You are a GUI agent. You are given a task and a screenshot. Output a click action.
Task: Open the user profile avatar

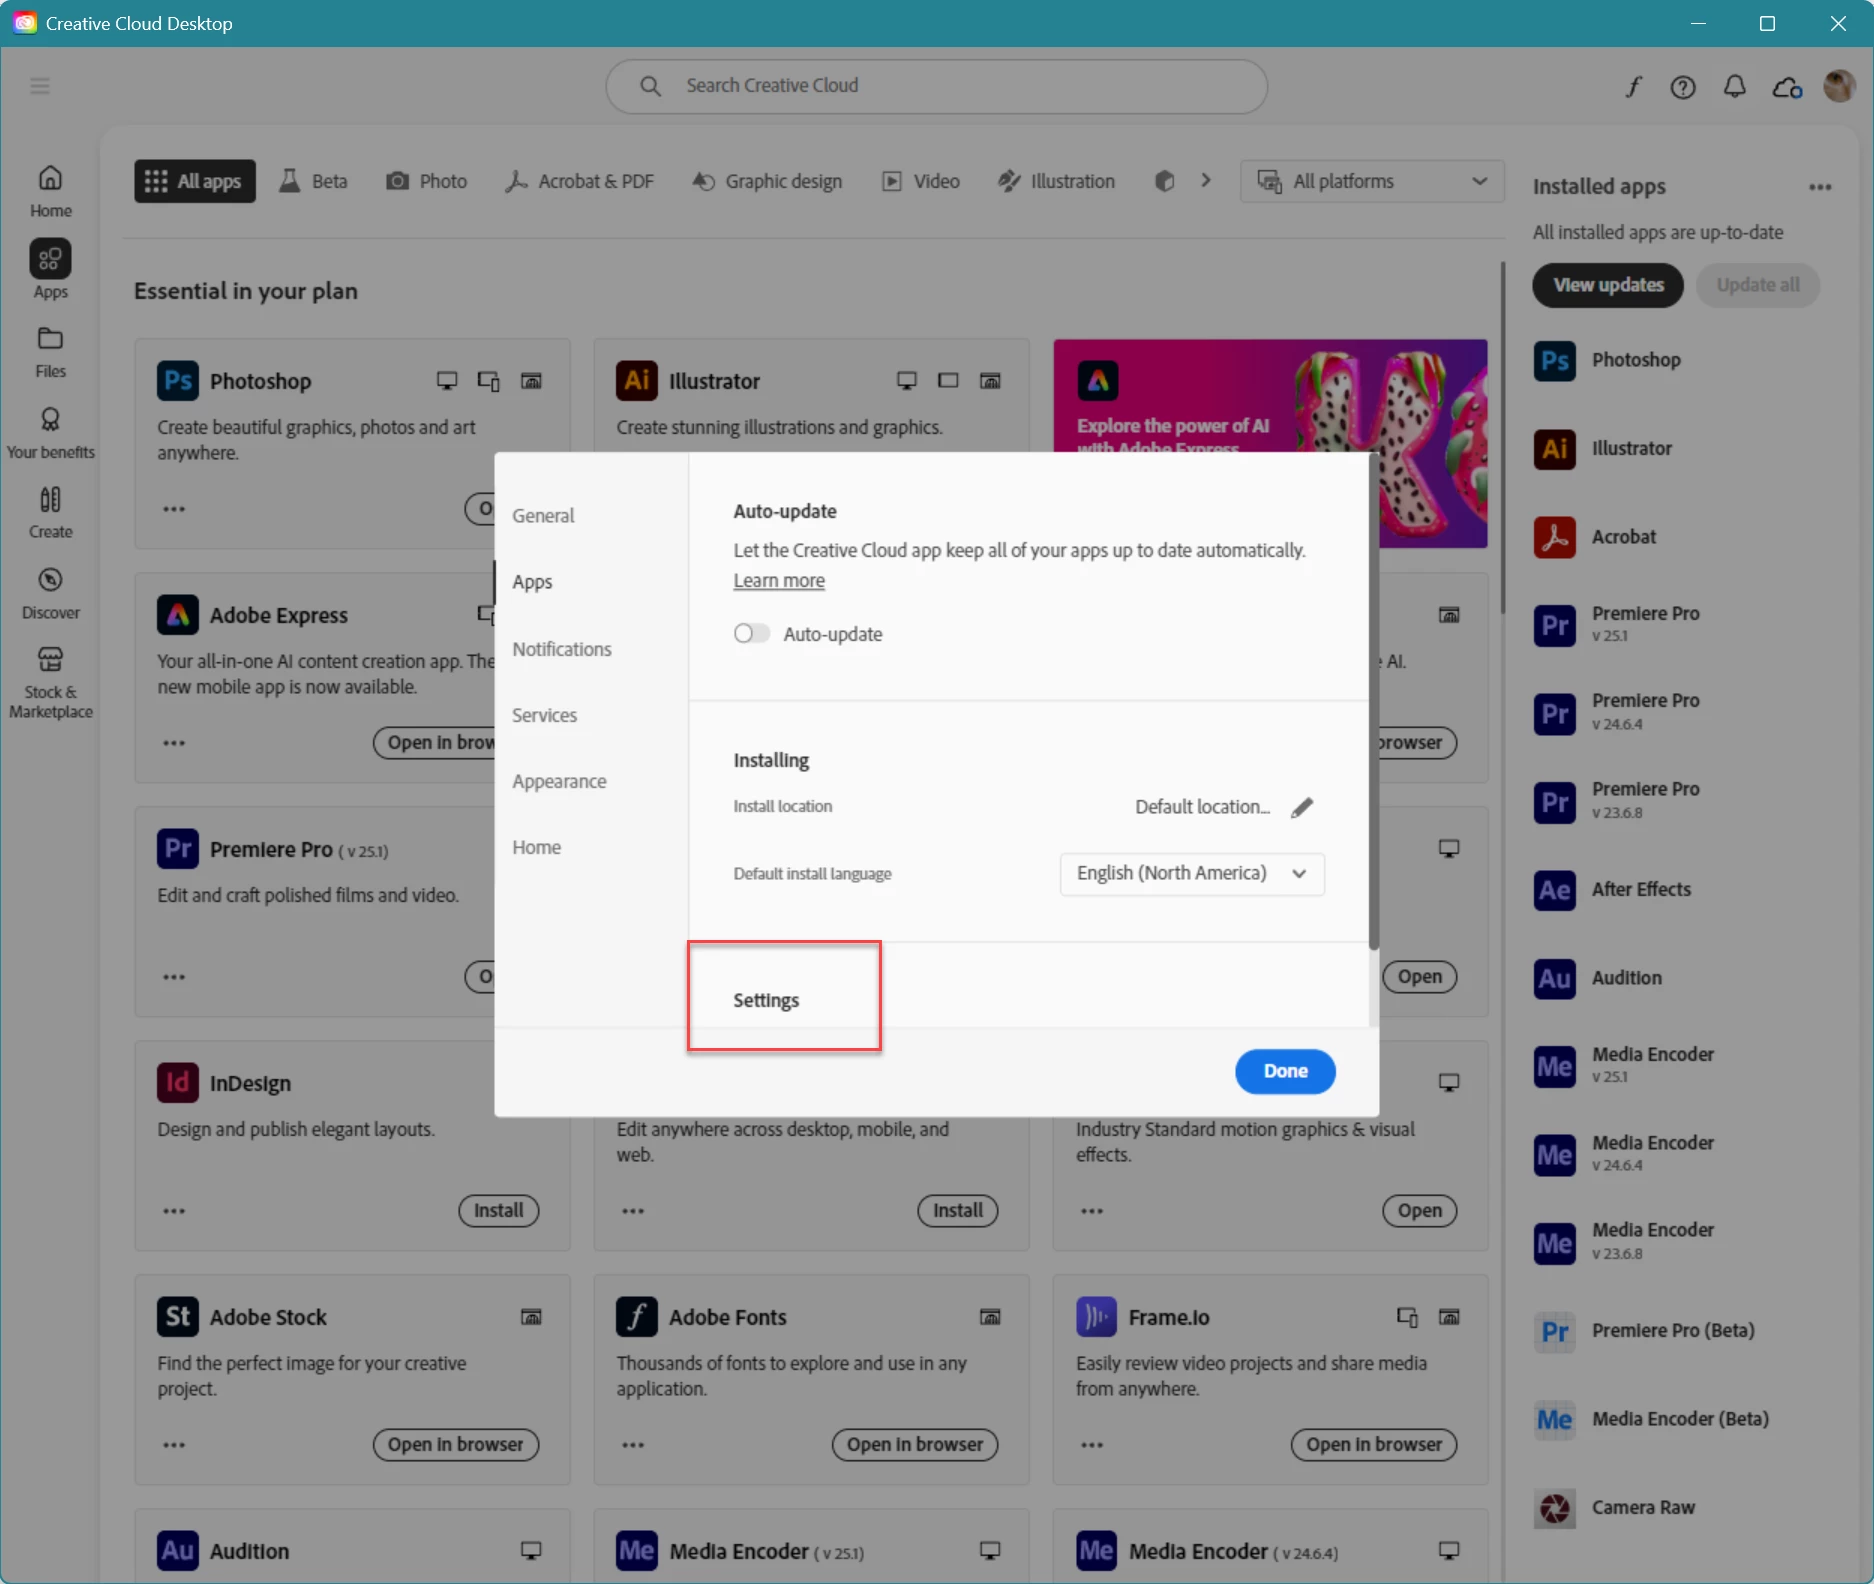pos(1839,86)
